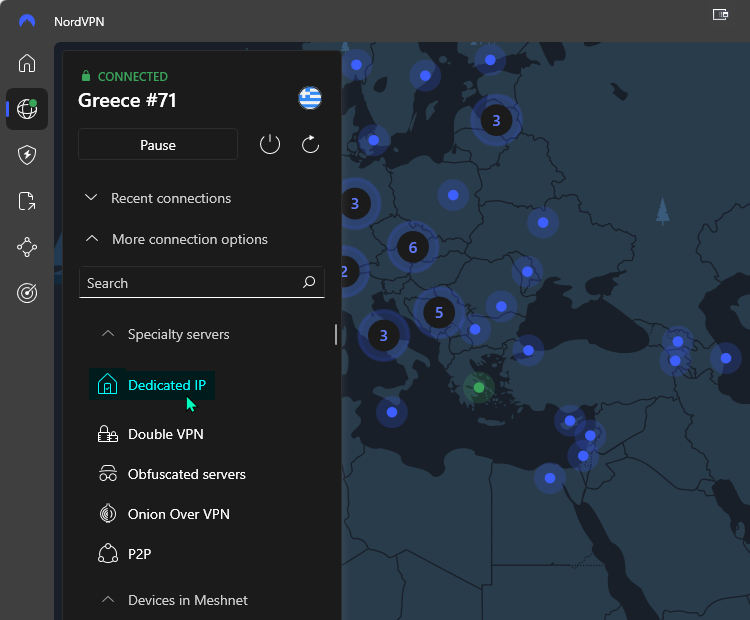Open Threat Protection shield icon
750x620 pixels.
point(27,155)
